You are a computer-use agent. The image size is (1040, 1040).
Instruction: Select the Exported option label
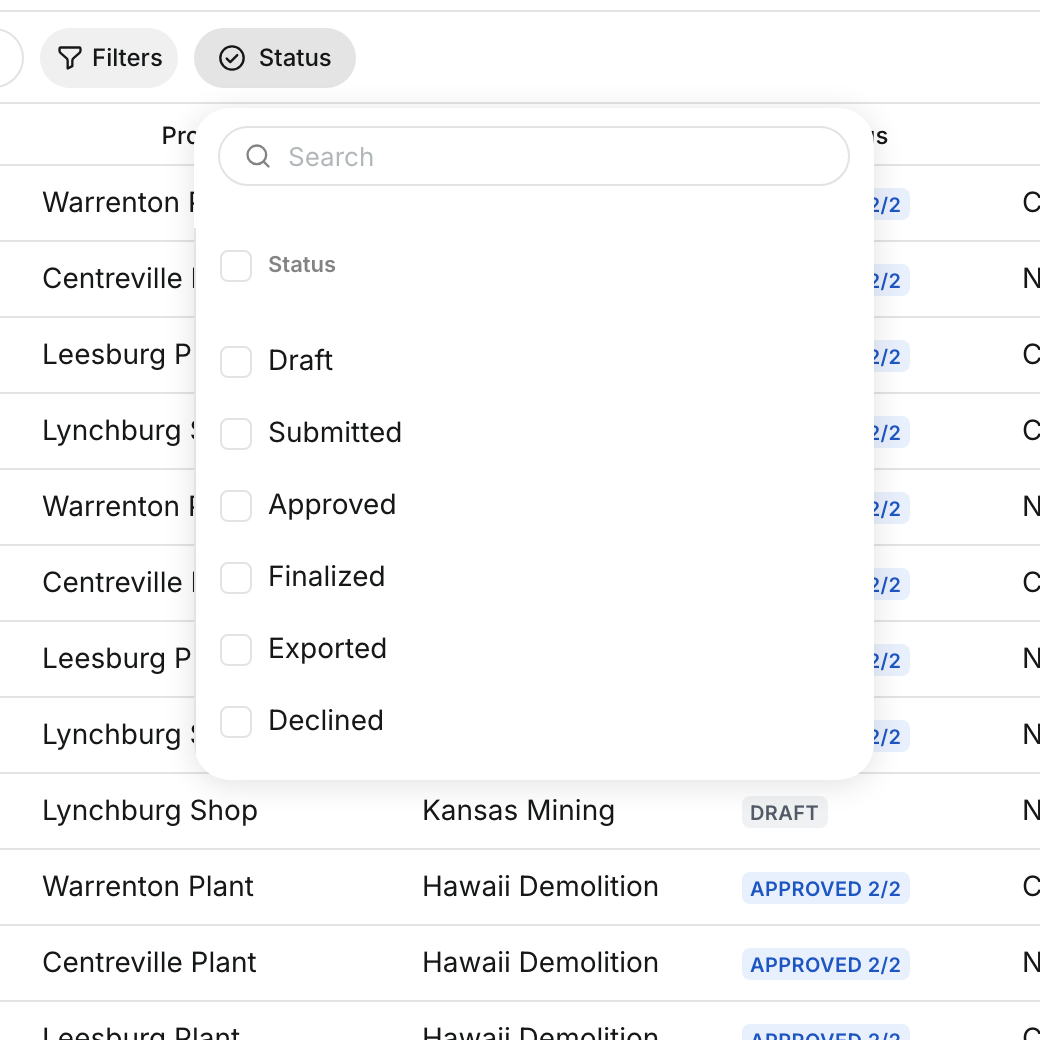tap(328, 649)
